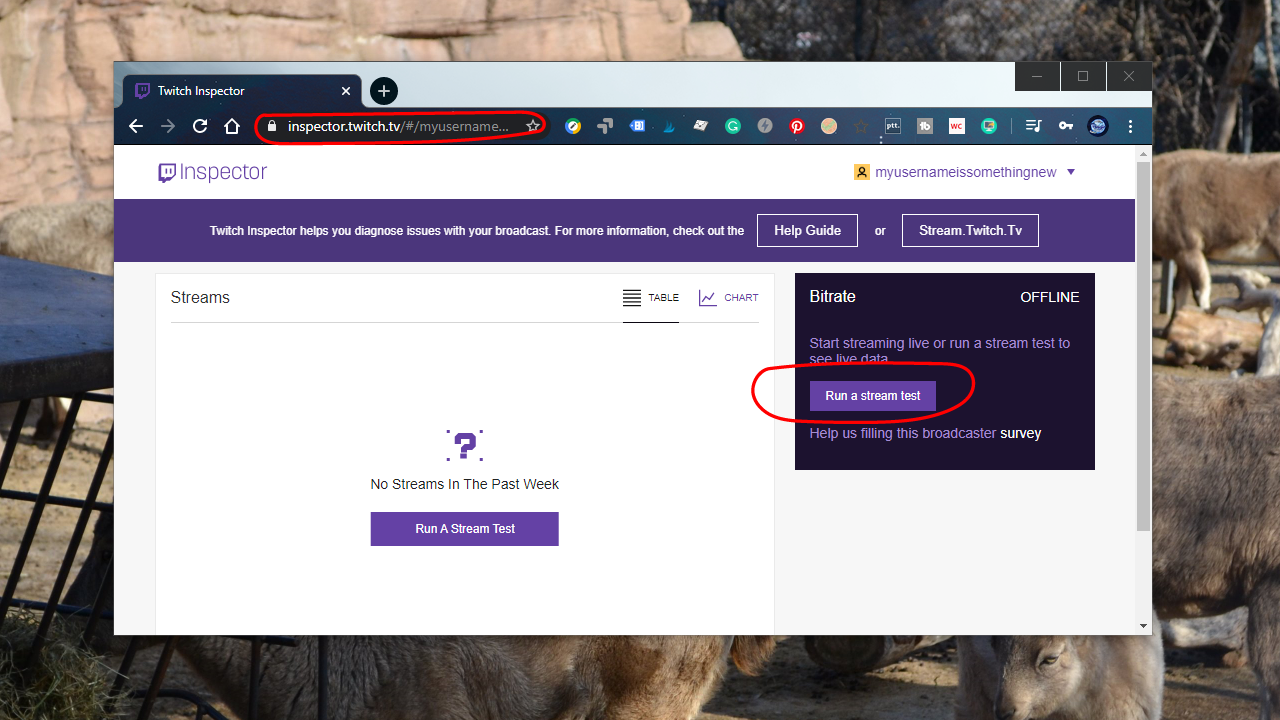1280x720 pixels.
Task: Click the faded star extension icon
Action: (x=861, y=126)
